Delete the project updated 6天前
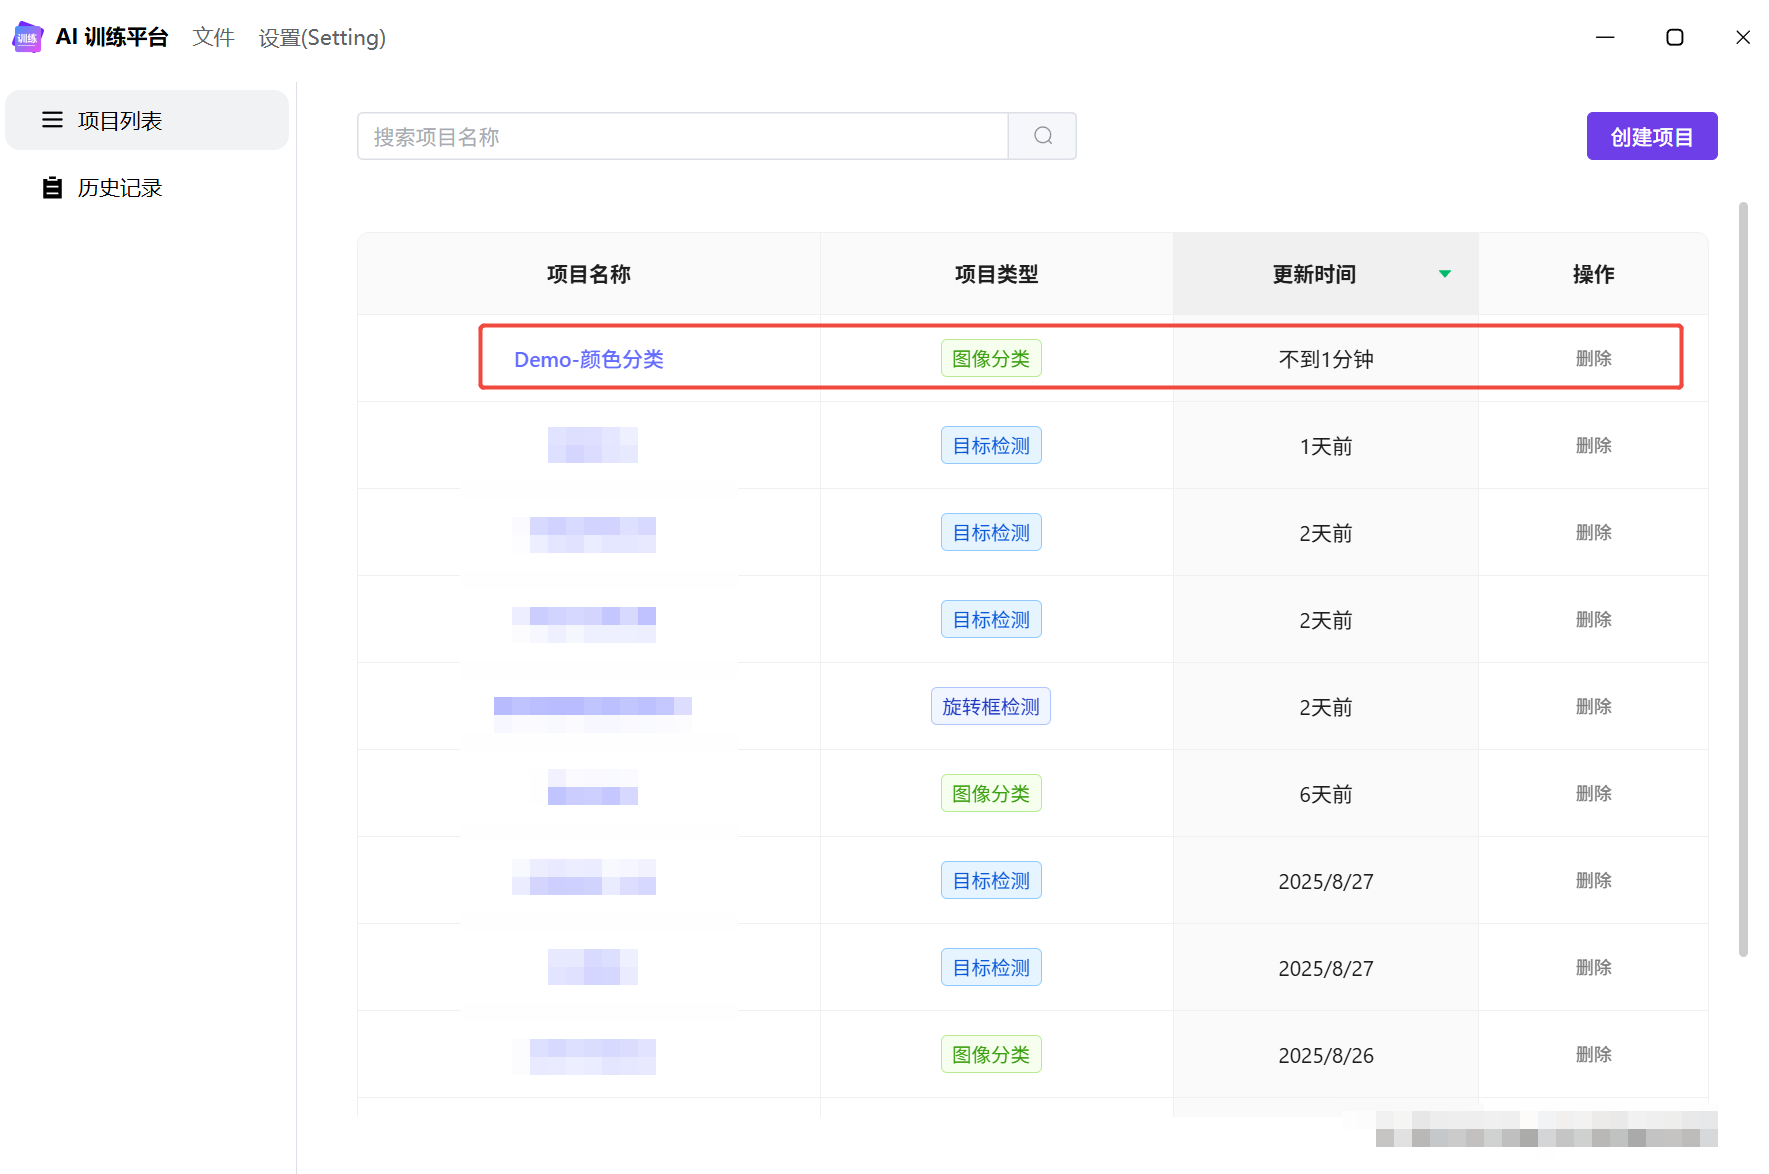This screenshot has height=1174, width=1769. 1593,794
